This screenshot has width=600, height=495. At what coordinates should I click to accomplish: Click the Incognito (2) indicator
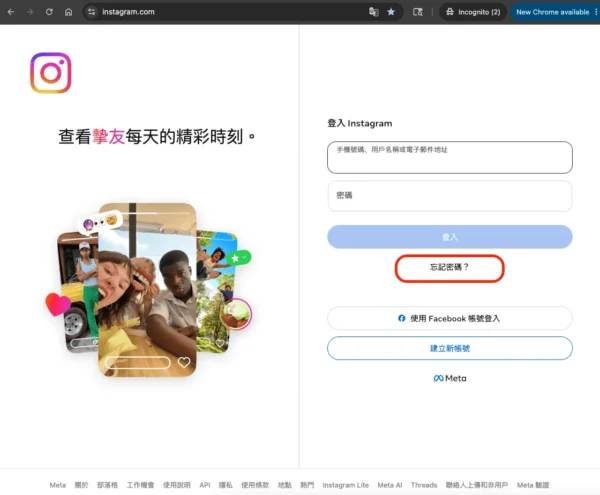473,12
